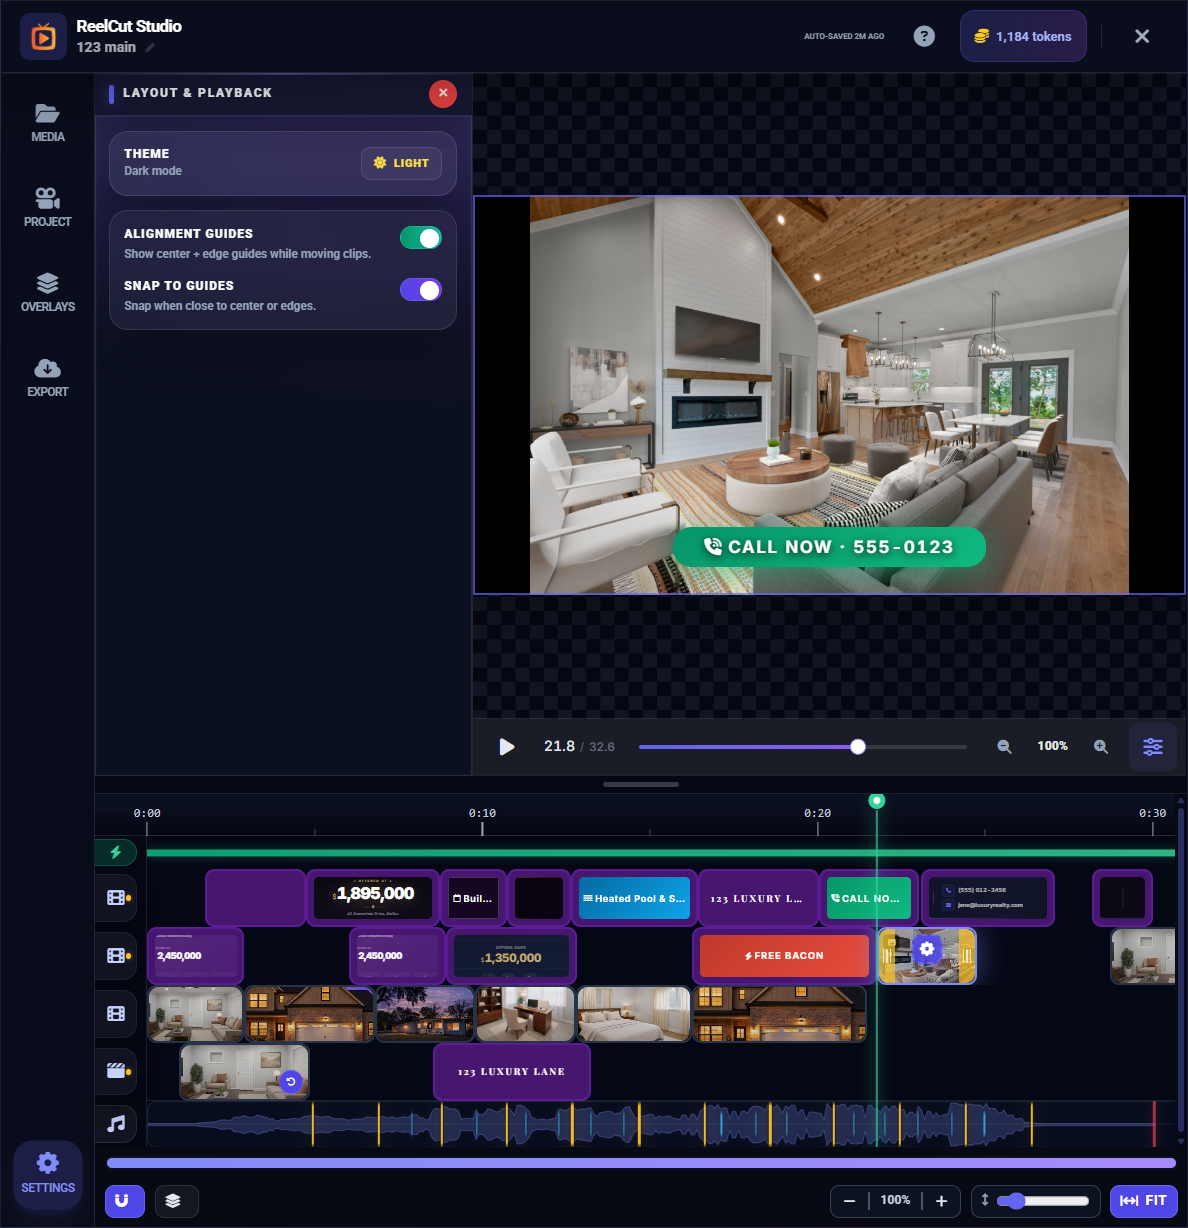Viewport: 1188px width, 1228px height.
Task: Open the Overlays sidebar tab
Action: click(47, 292)
